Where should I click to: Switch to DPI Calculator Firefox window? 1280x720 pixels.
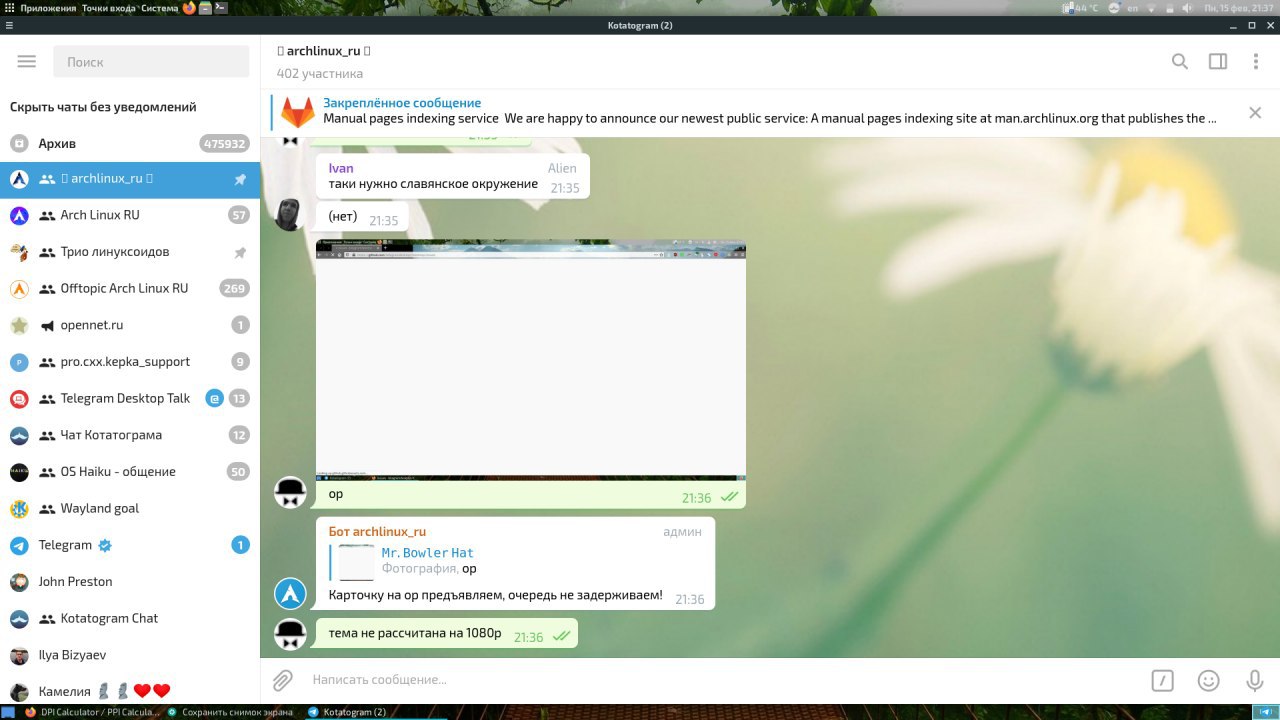pyautogui.click(x=91, y=712)
